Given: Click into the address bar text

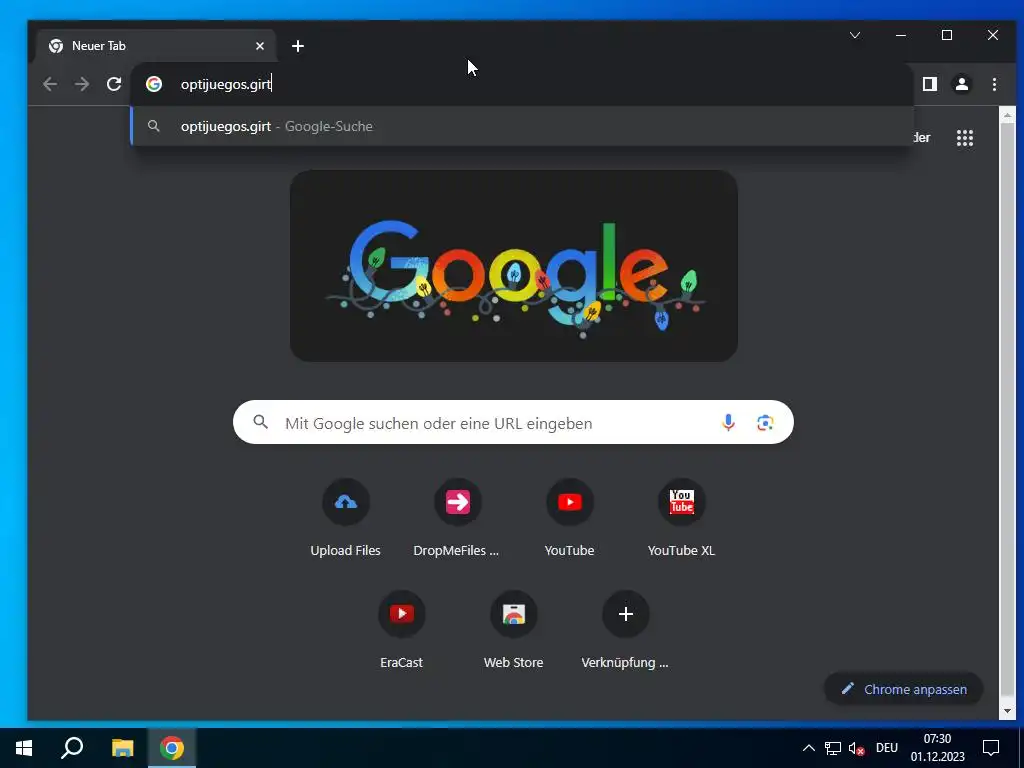Looking at the screenshot, I should [226, 84].
